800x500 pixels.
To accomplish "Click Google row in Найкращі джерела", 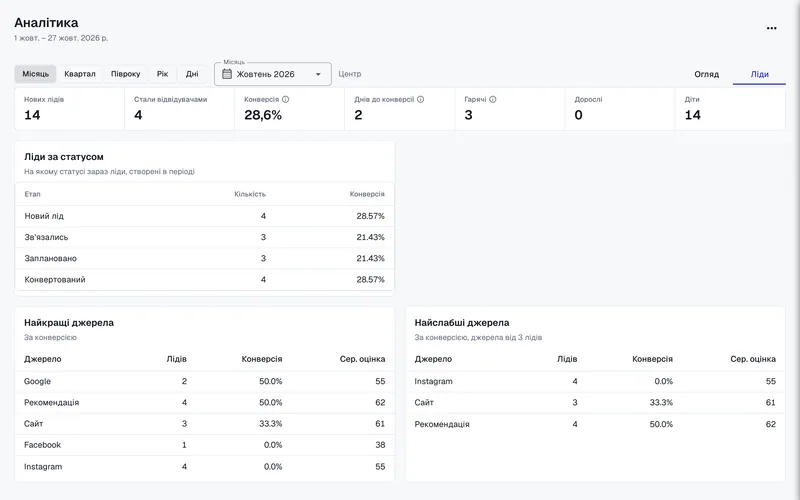I will (x=205, y=381).
